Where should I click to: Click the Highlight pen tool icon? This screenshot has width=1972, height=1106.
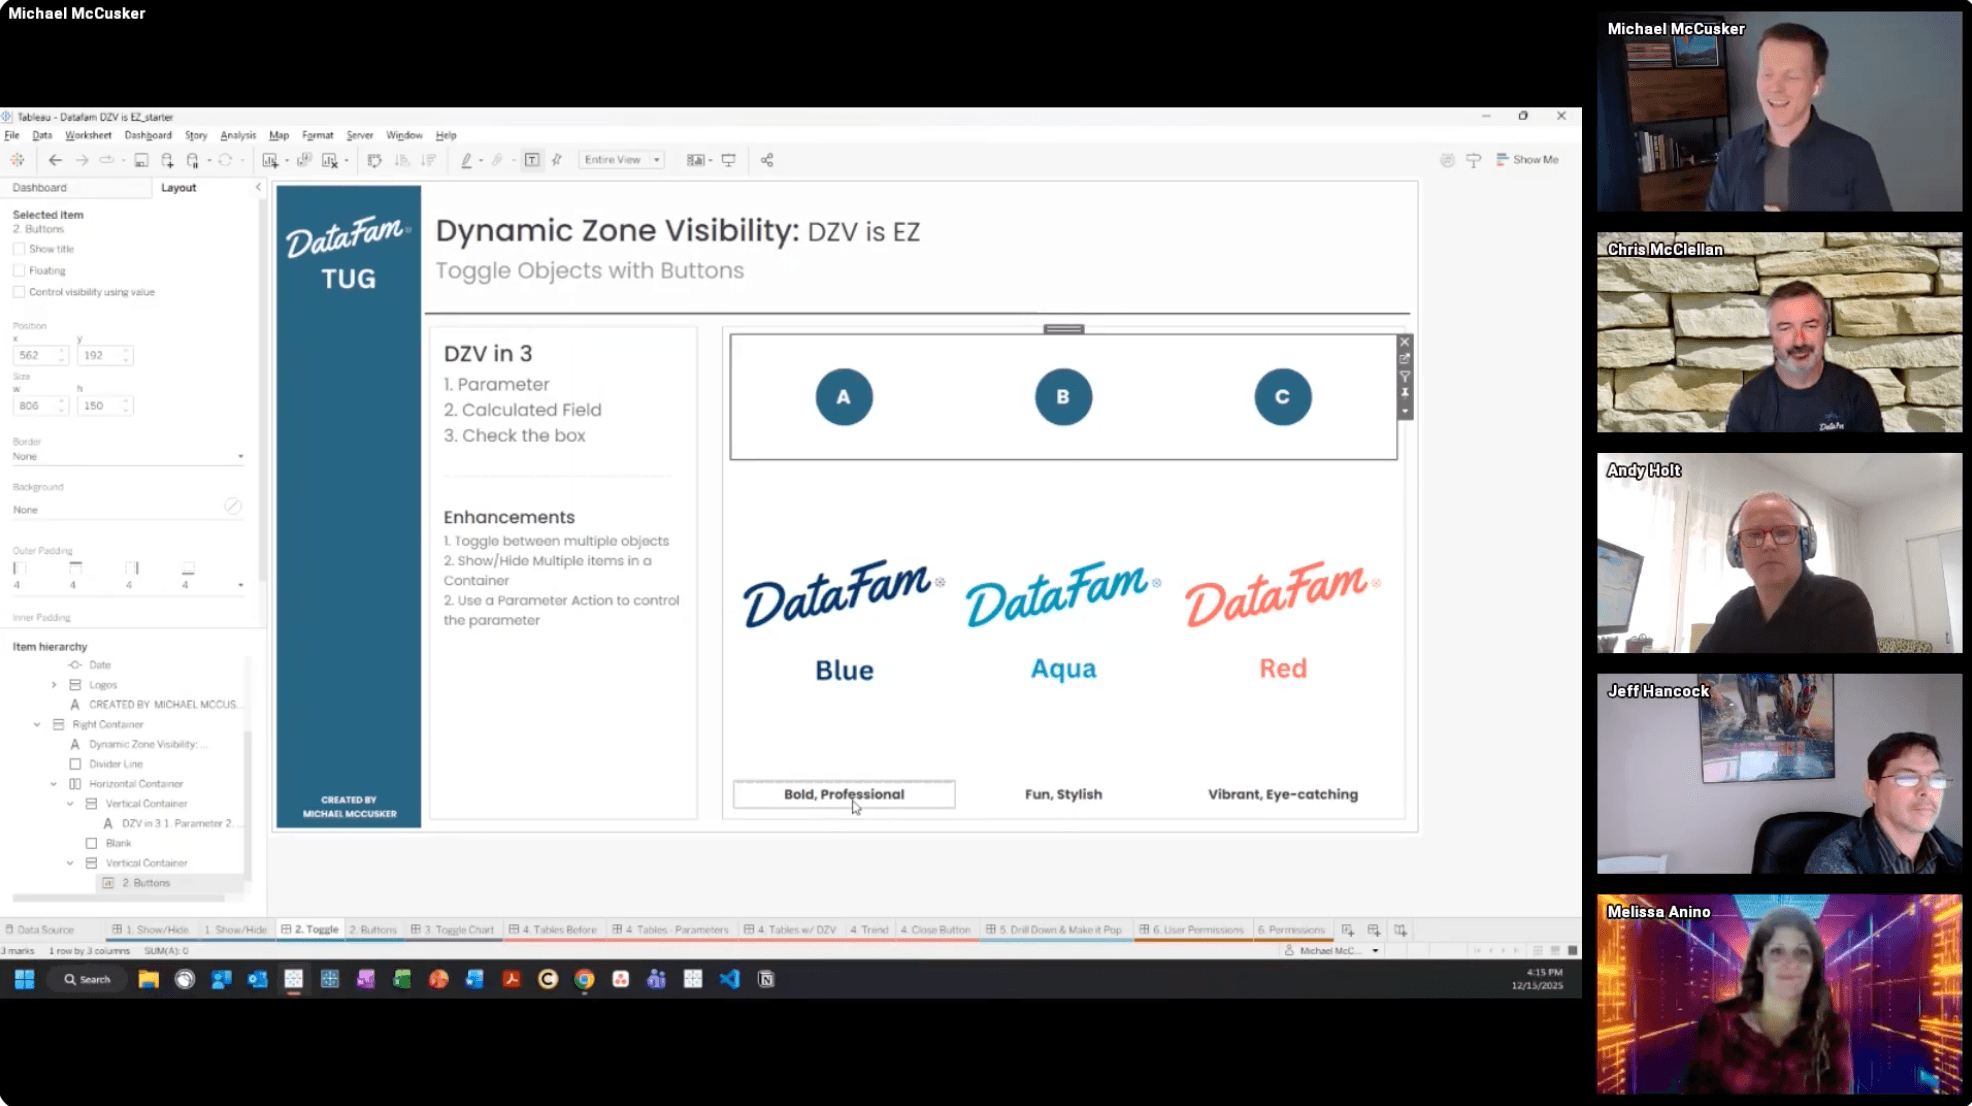point(466,160)
